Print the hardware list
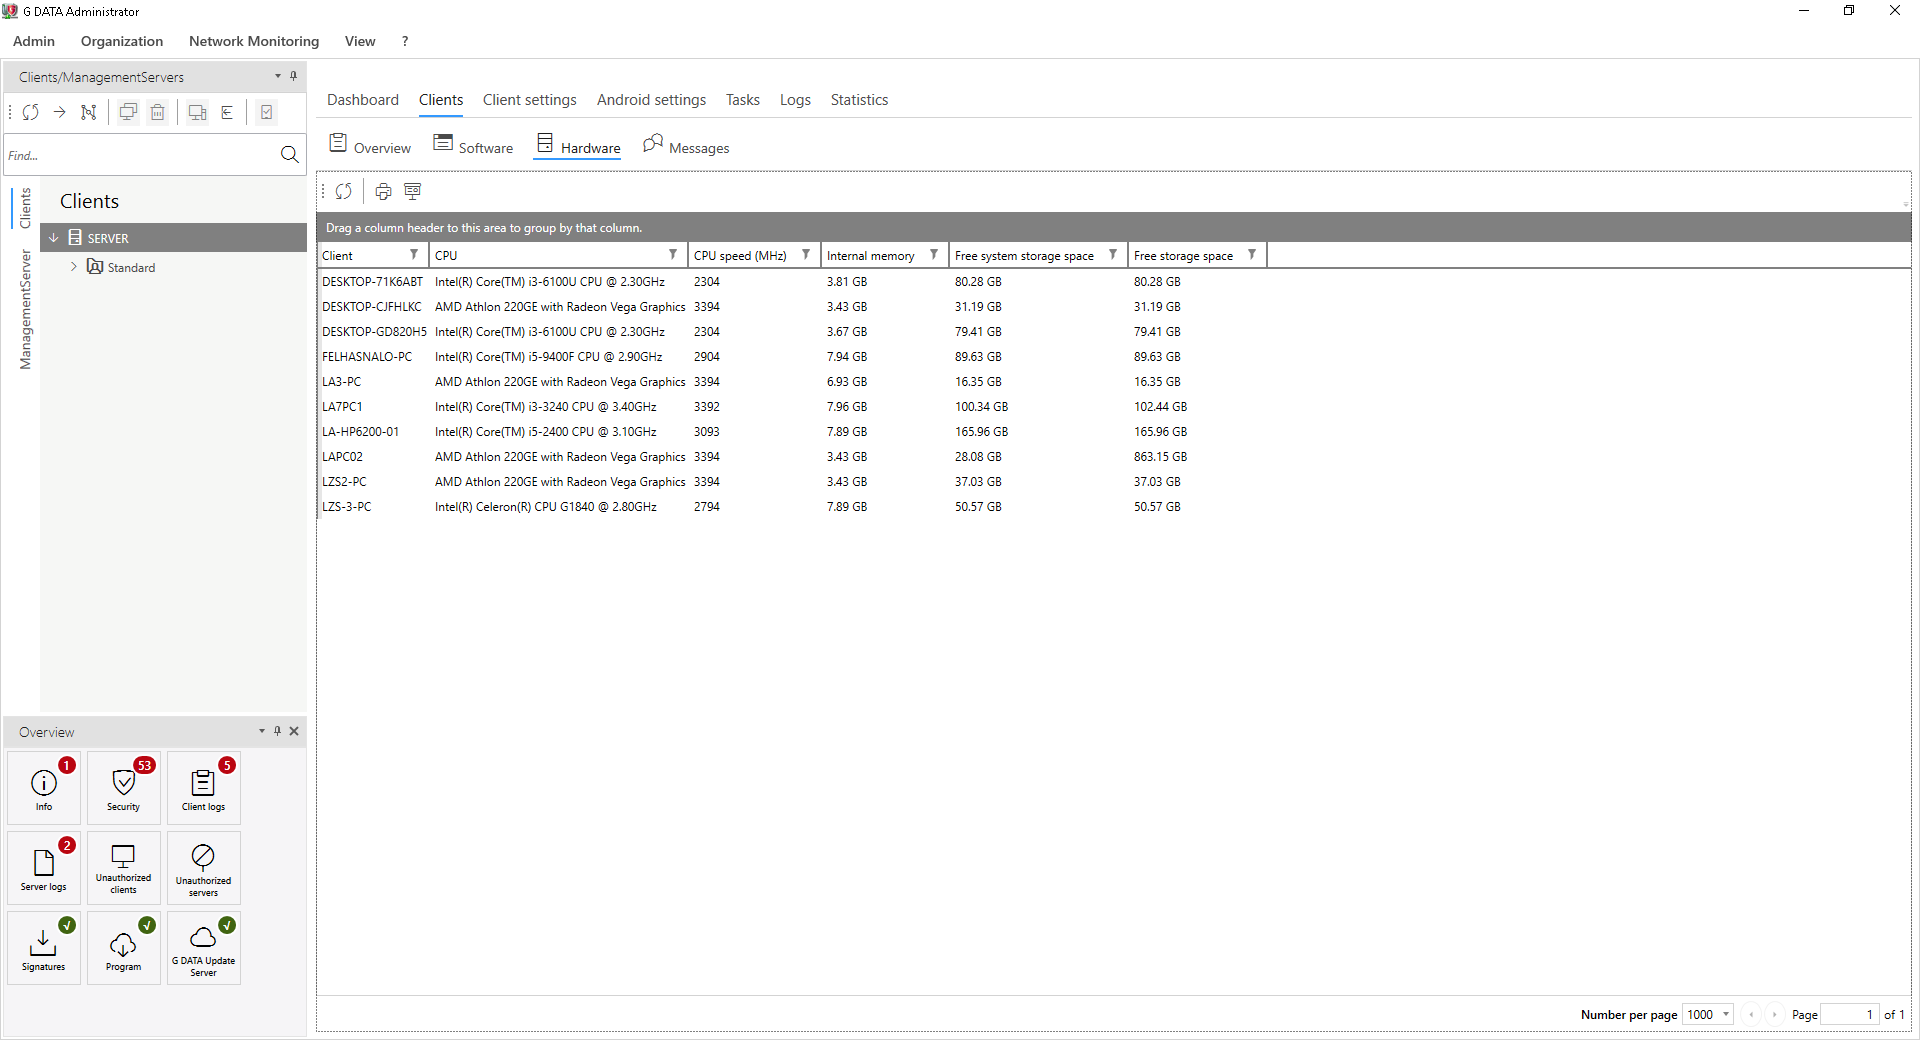The width and height of the screenshot is (1920, 1040). point(383,191)
